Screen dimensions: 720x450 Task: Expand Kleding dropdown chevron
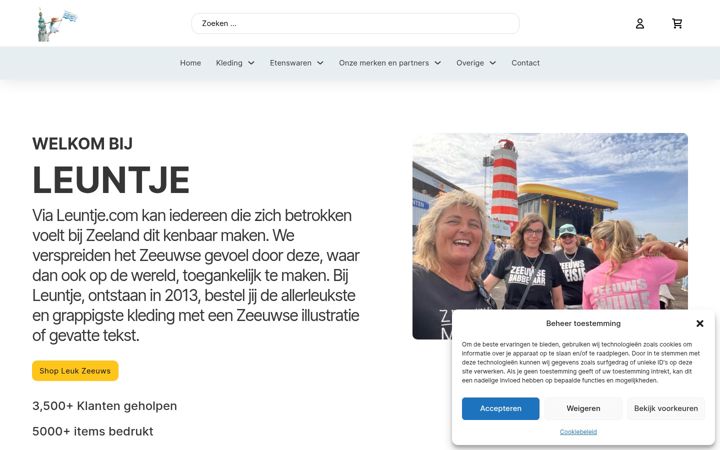251,63
